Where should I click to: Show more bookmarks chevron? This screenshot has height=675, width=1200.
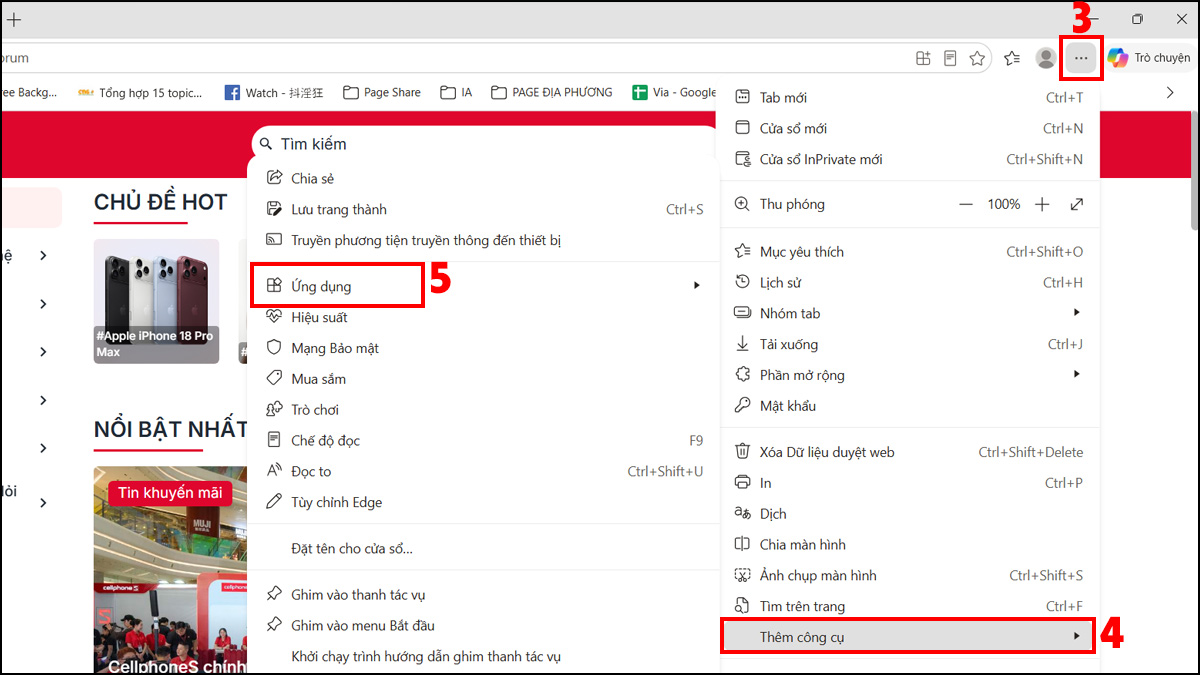point(1171,92)
